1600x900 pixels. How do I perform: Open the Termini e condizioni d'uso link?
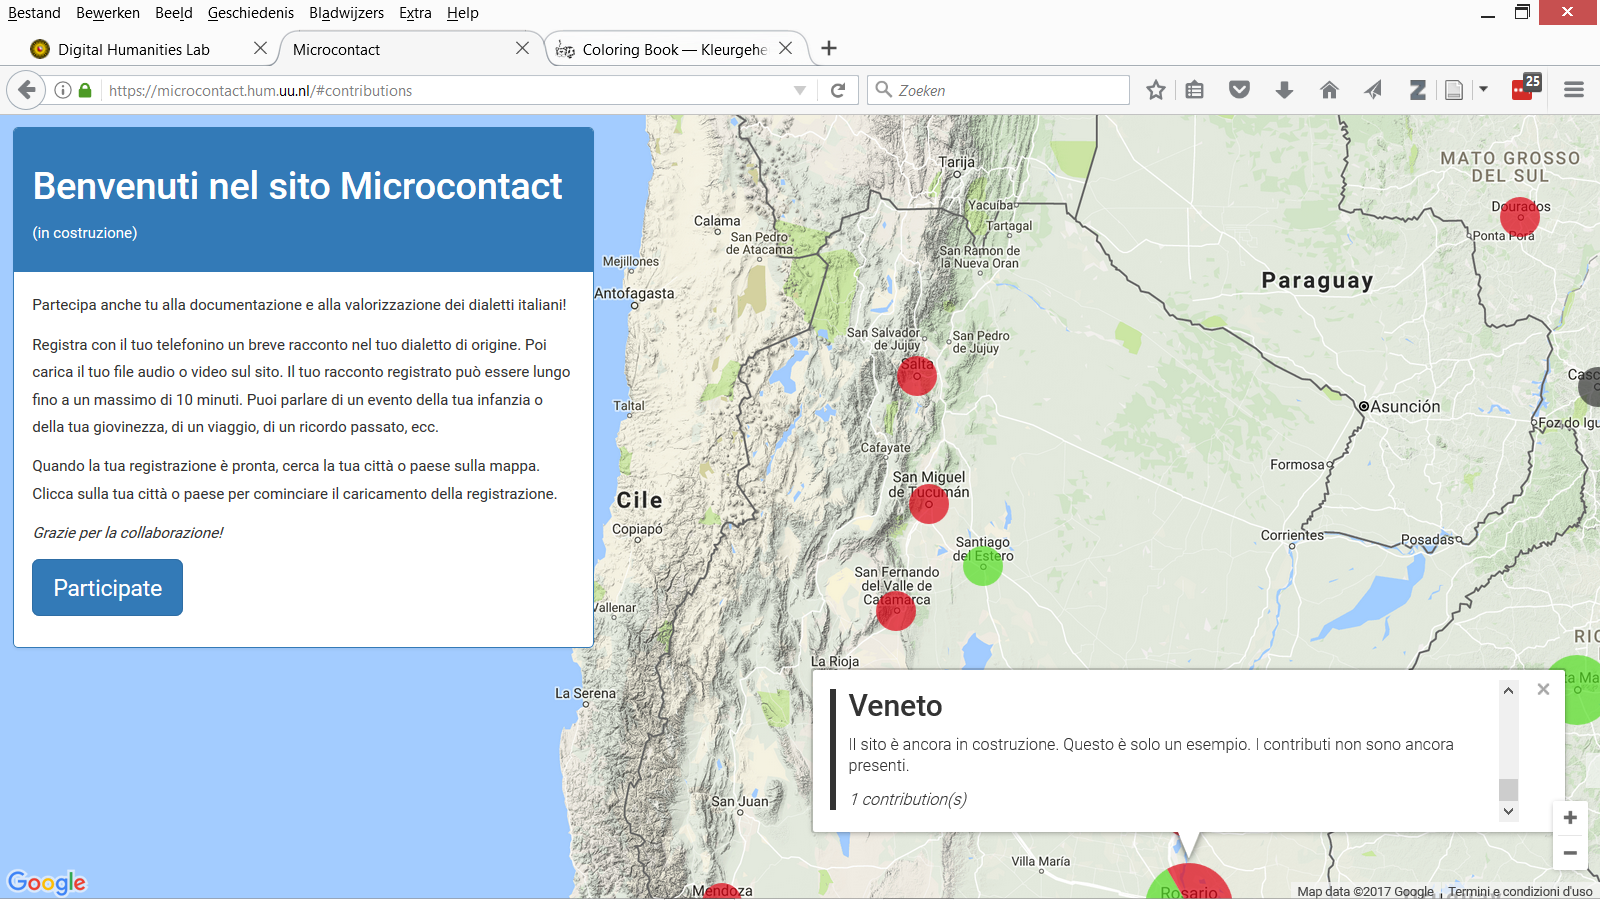[1520, 892]
